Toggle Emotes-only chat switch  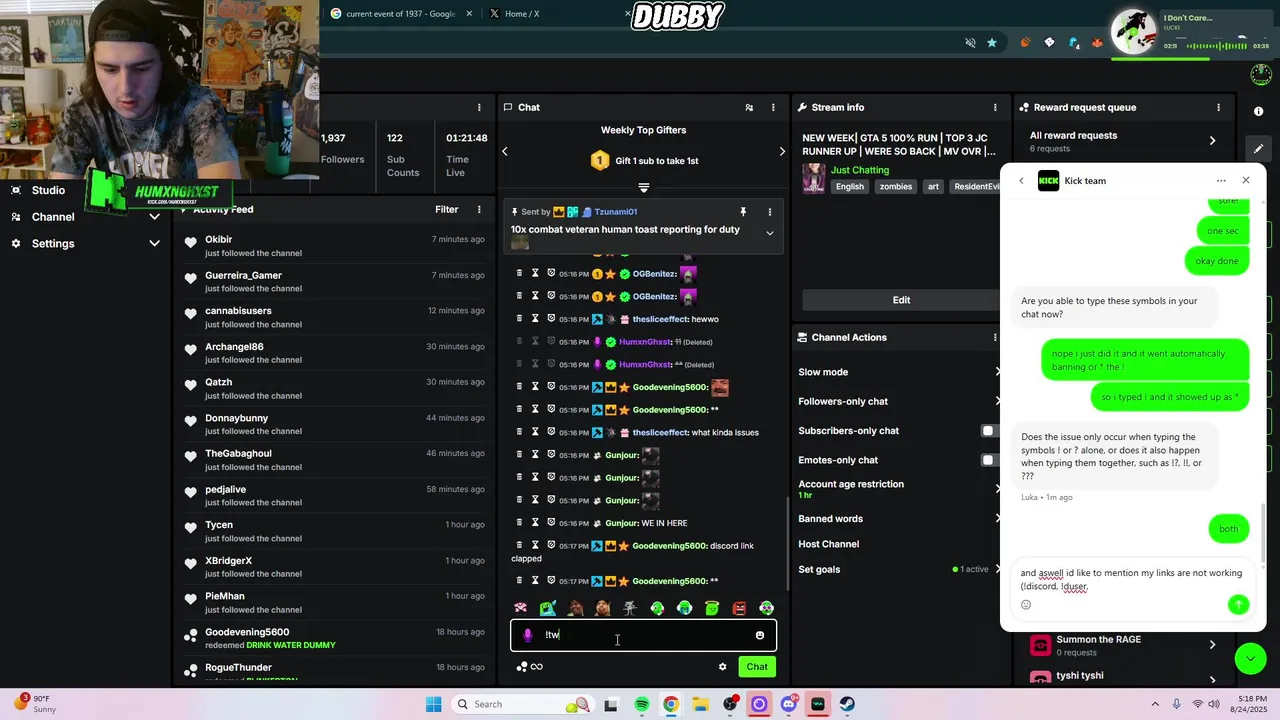pos(990,460)
